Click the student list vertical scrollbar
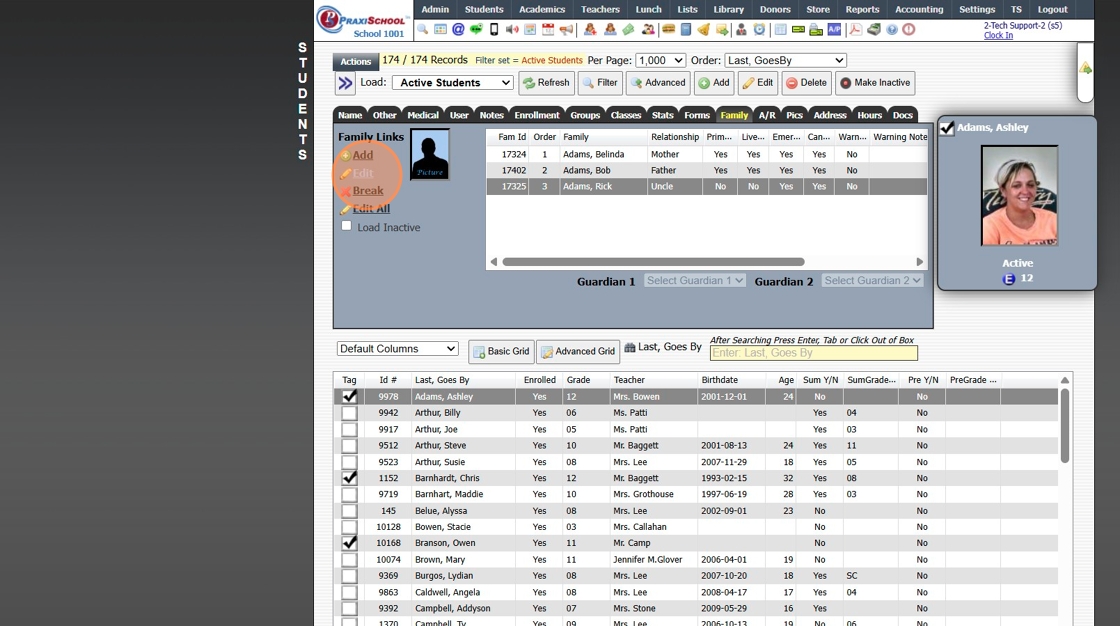This screenshot has width=1120, height=626. tap(1064, 425)
